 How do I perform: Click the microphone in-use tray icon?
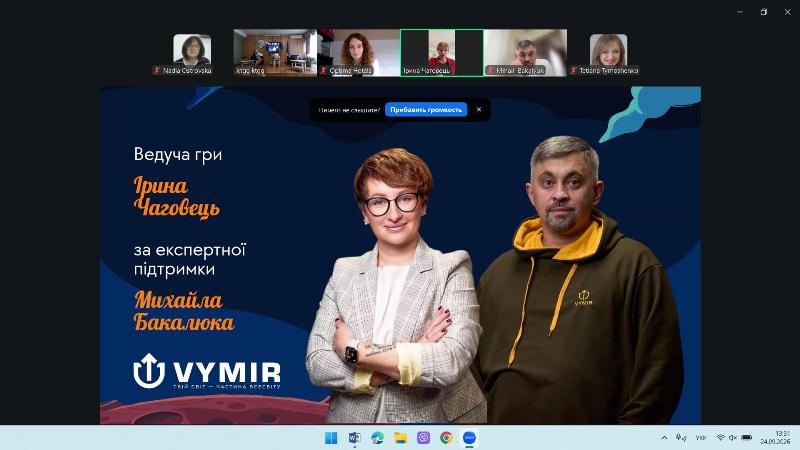(681, 438)
